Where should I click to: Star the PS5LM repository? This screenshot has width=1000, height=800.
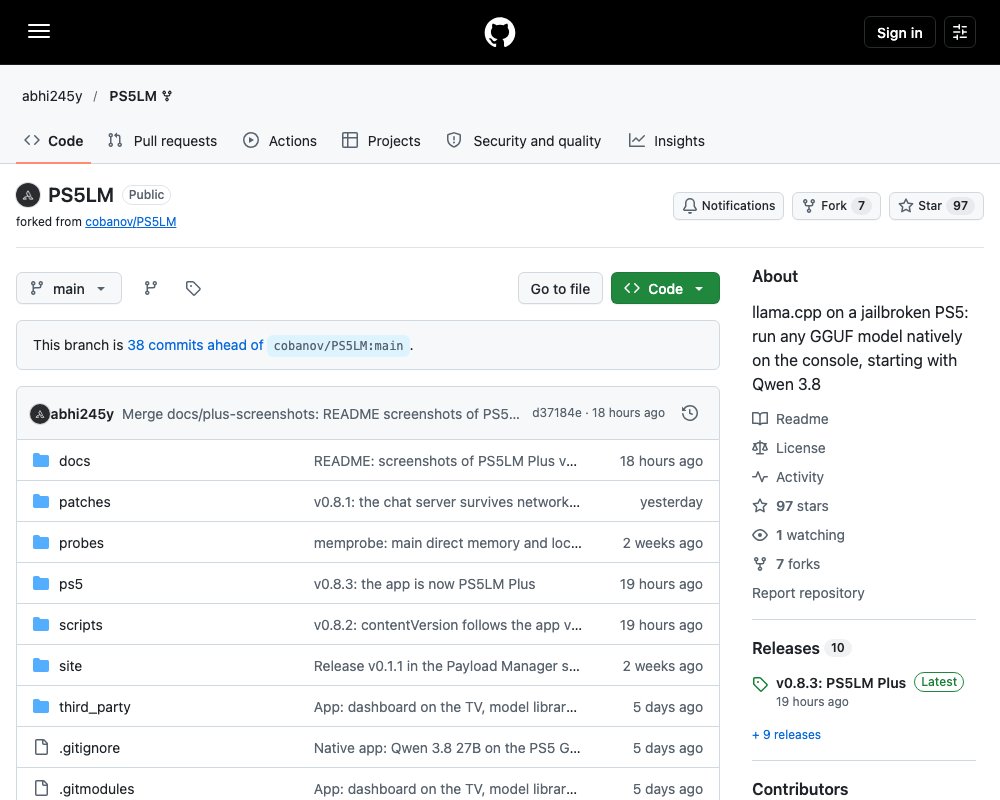coord(936,206)
